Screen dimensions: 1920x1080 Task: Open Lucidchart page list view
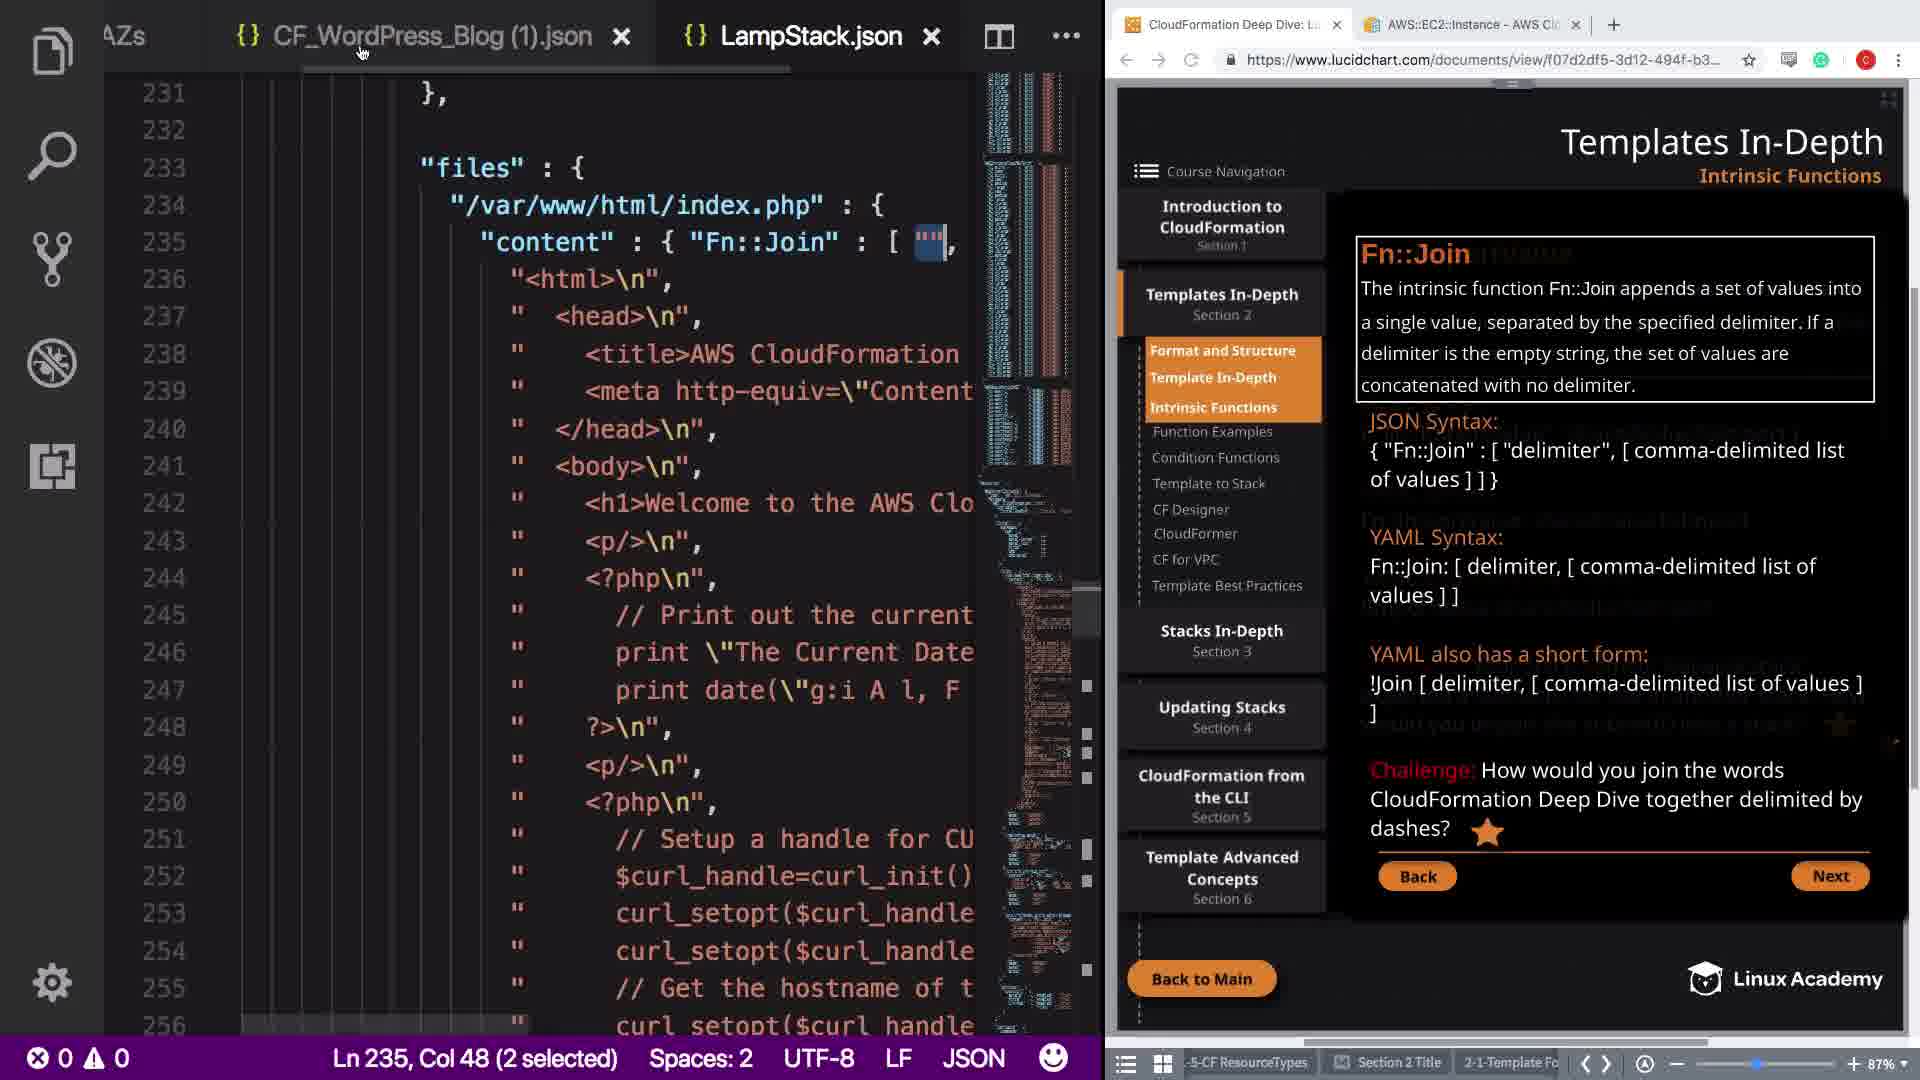(1126, 1064)
